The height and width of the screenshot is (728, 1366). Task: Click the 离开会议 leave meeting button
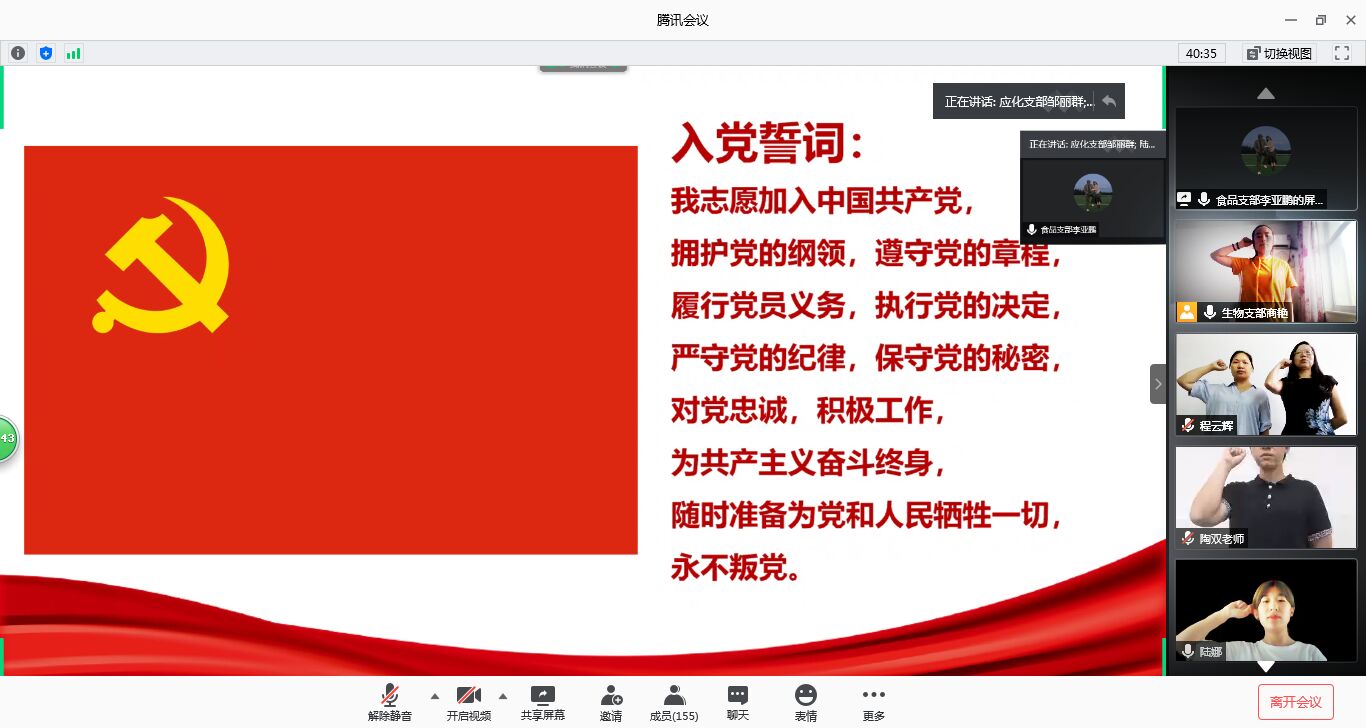(1295, 702)
